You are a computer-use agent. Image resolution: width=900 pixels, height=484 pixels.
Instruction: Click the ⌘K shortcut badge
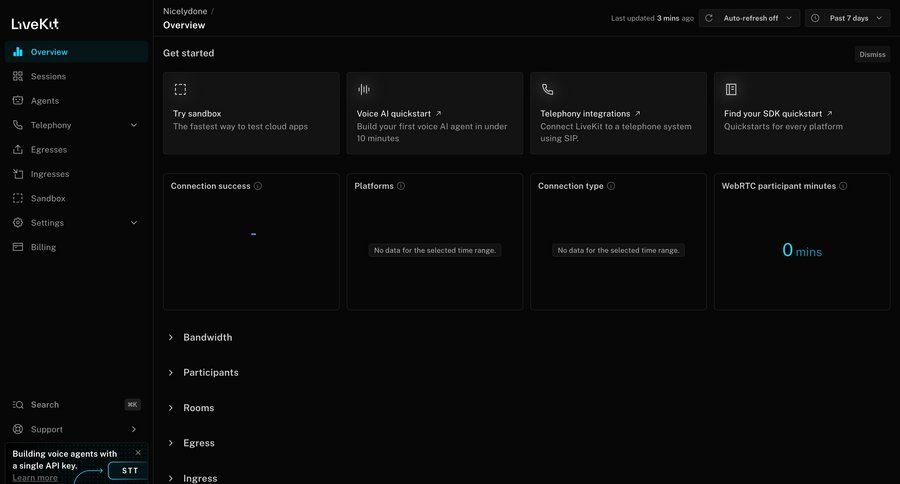[133, 405]
